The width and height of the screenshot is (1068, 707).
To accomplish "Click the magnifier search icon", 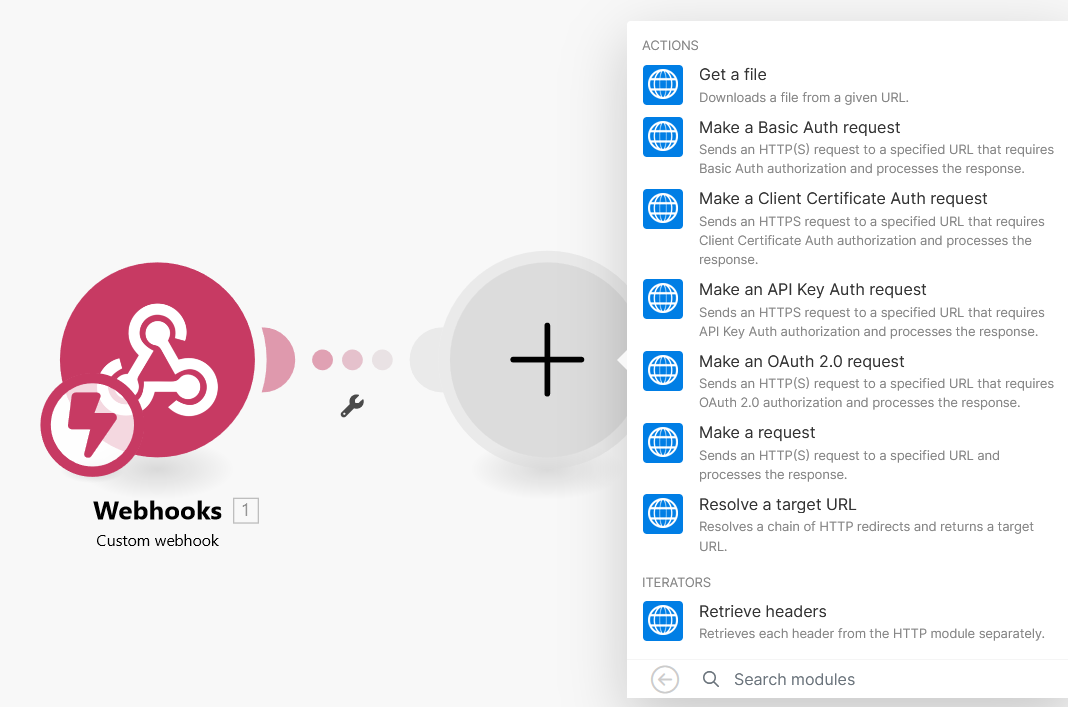I will (710, 679).
